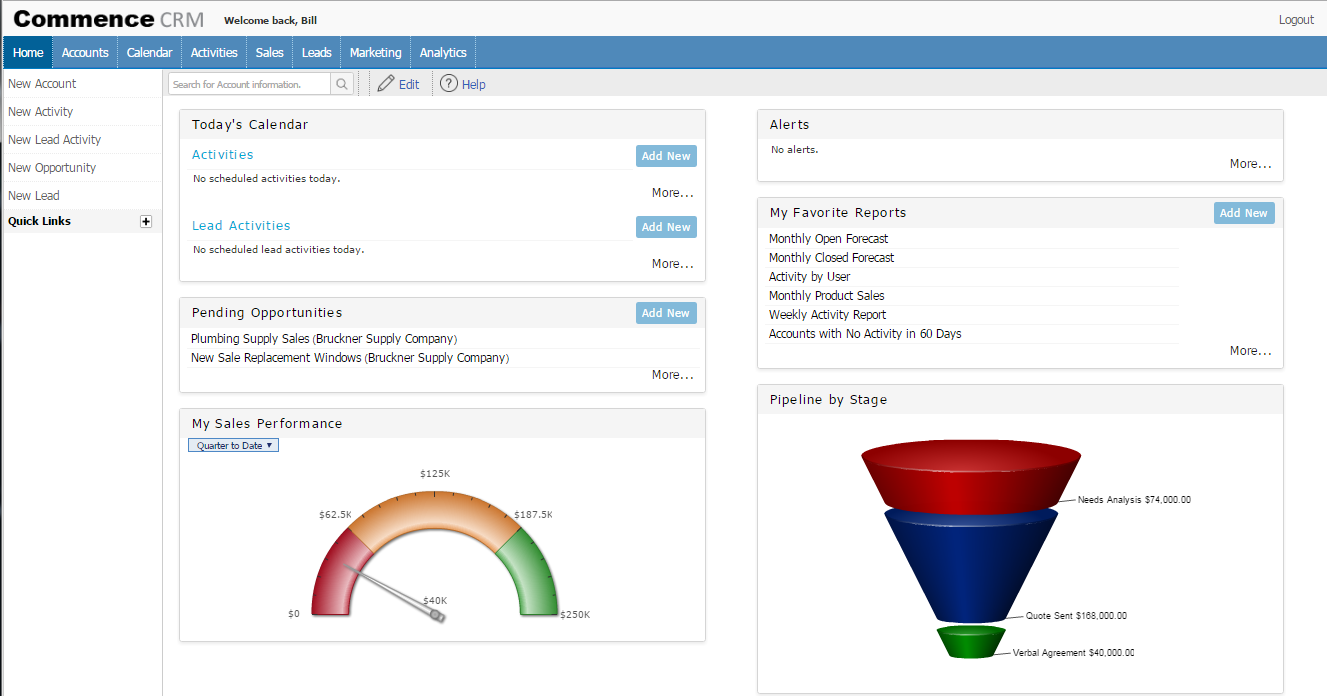Open Plumbing Supply Sales opportunity
1327x696 pixels.
click(324, 339)
